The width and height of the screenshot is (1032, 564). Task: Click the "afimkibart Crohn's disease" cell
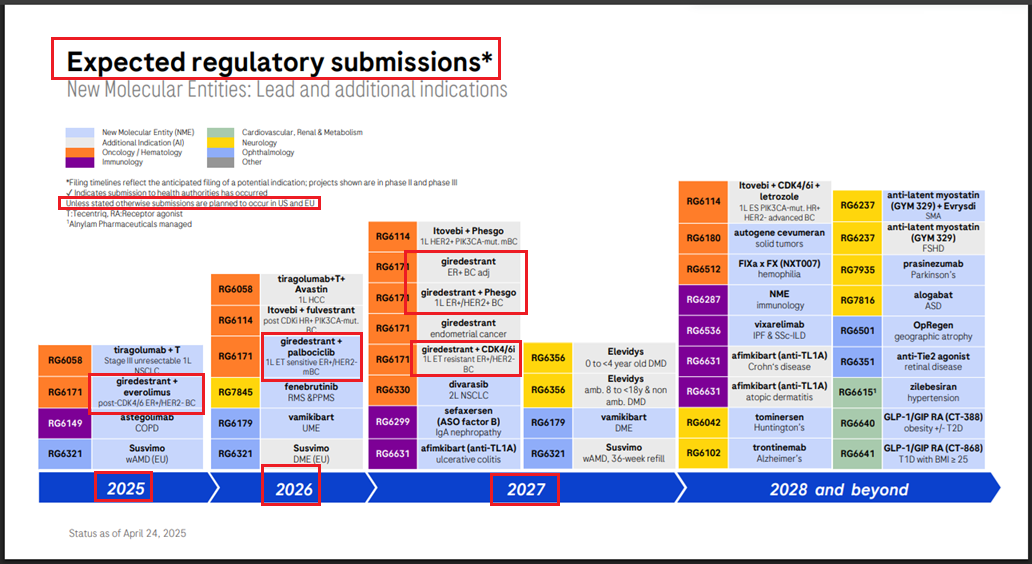pyautogui.click(x=779, y=361)
